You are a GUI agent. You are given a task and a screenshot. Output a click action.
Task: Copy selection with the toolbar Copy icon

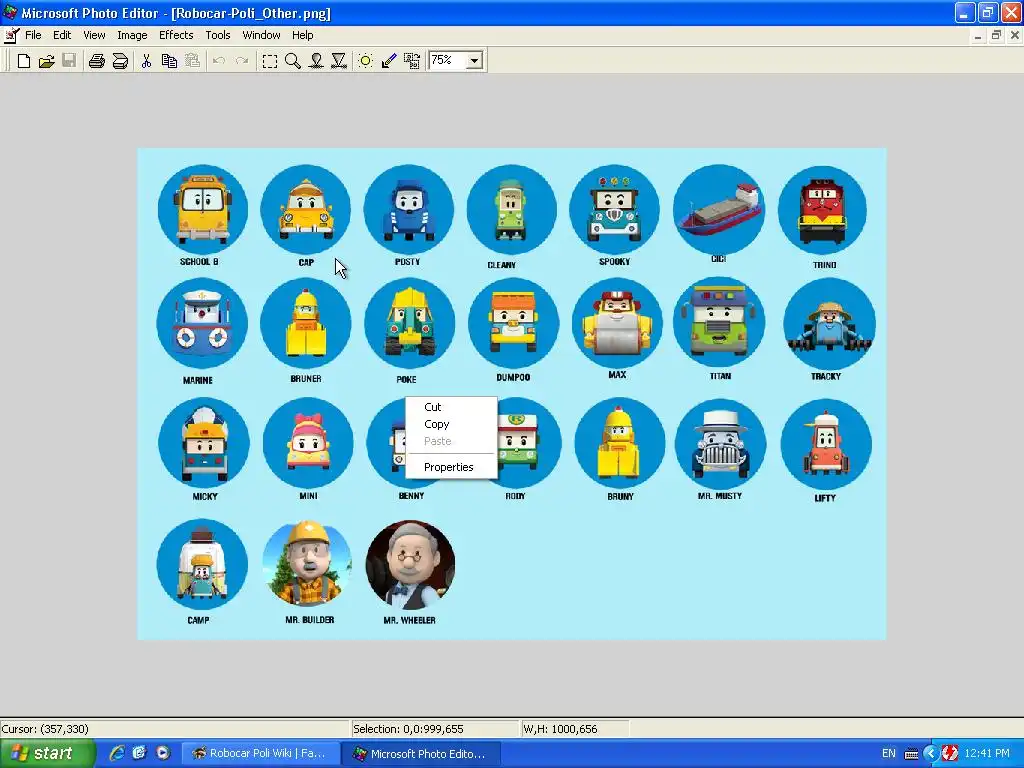(169, 61)
